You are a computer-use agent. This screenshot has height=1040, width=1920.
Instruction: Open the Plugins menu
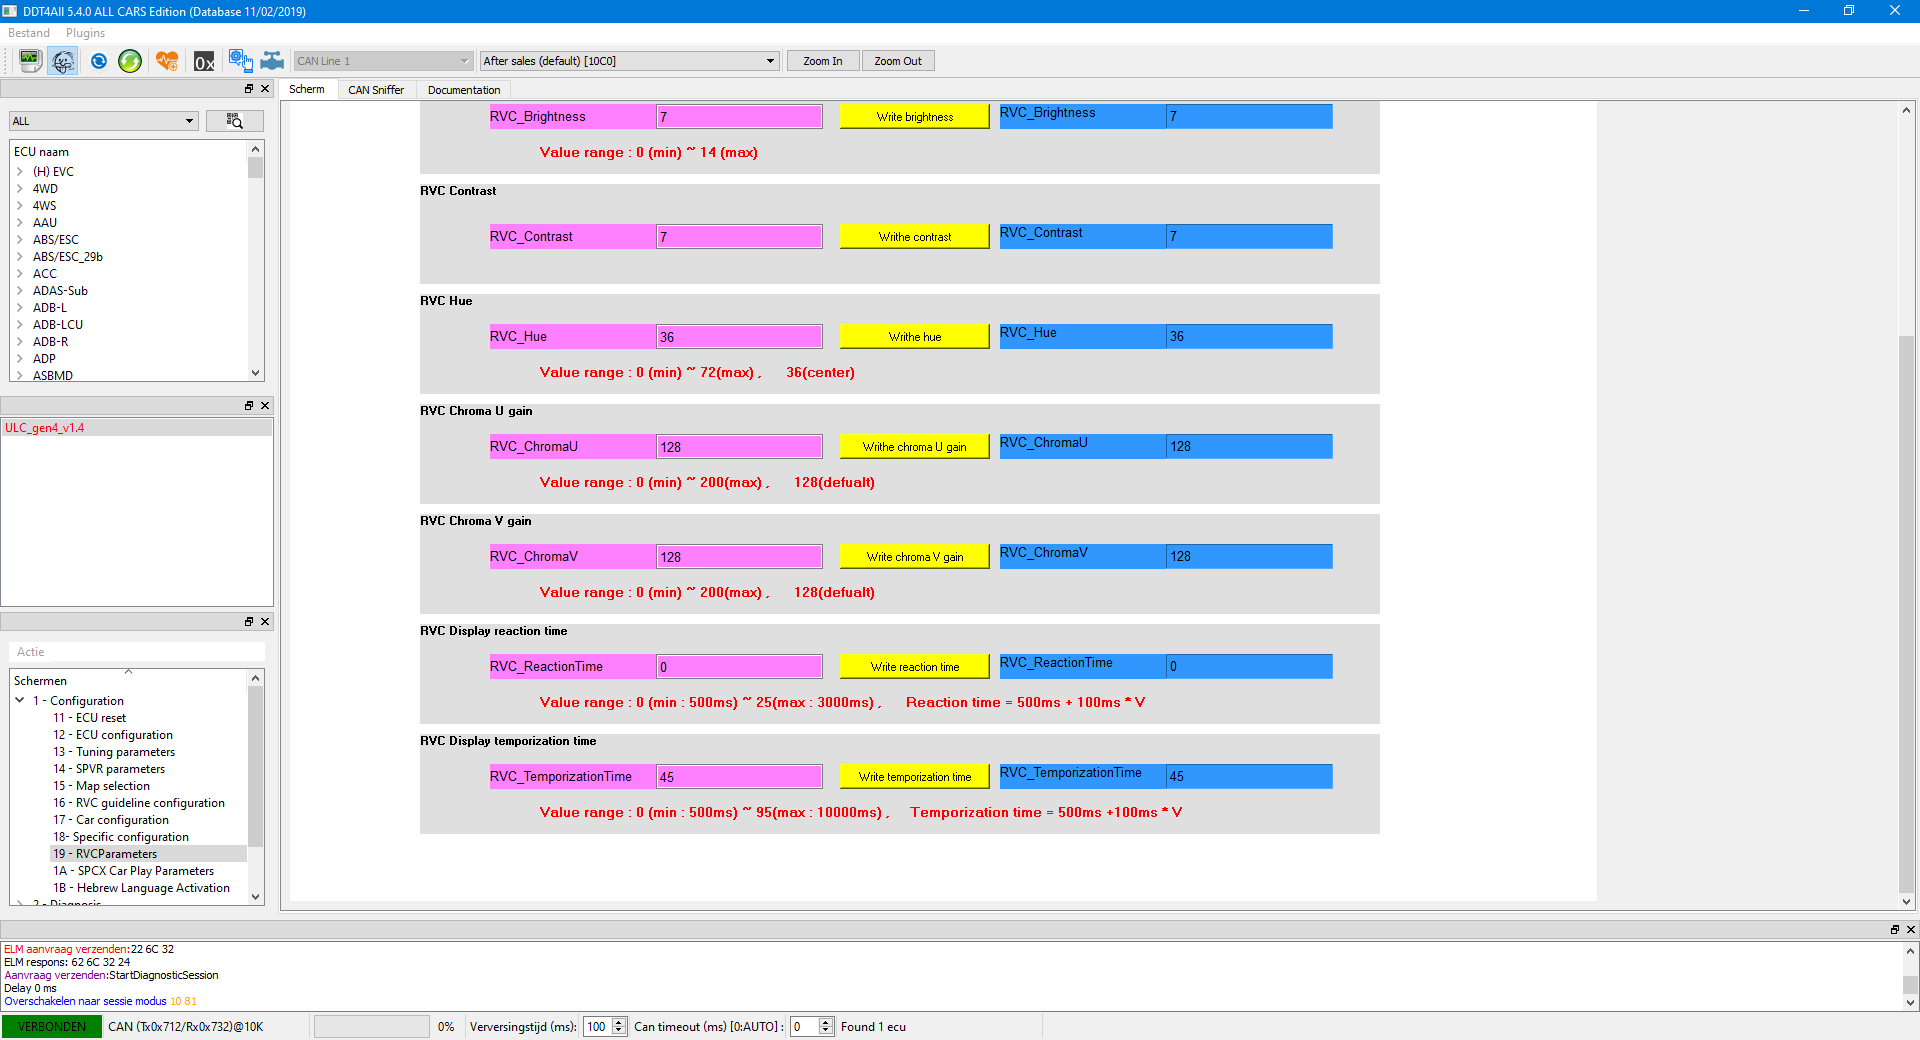(x=85, y=33)
